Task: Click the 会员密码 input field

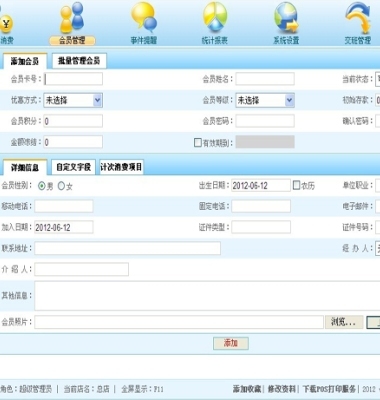Action: (265, 121)
